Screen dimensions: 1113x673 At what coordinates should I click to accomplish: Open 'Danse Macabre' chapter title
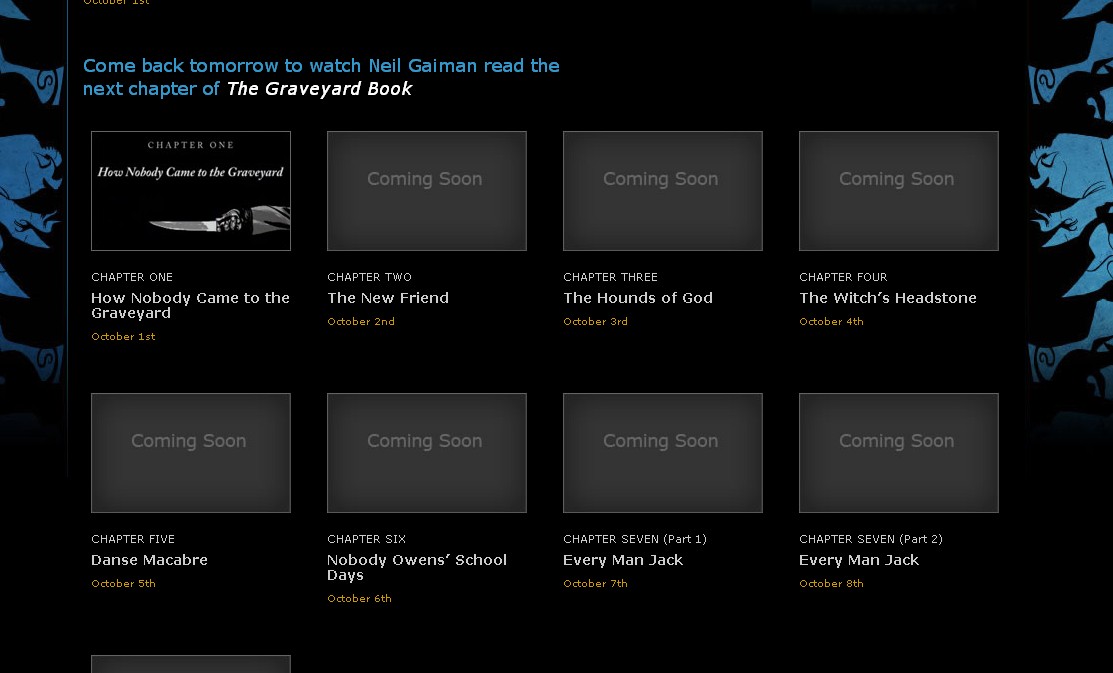click(x=149, y=560)
